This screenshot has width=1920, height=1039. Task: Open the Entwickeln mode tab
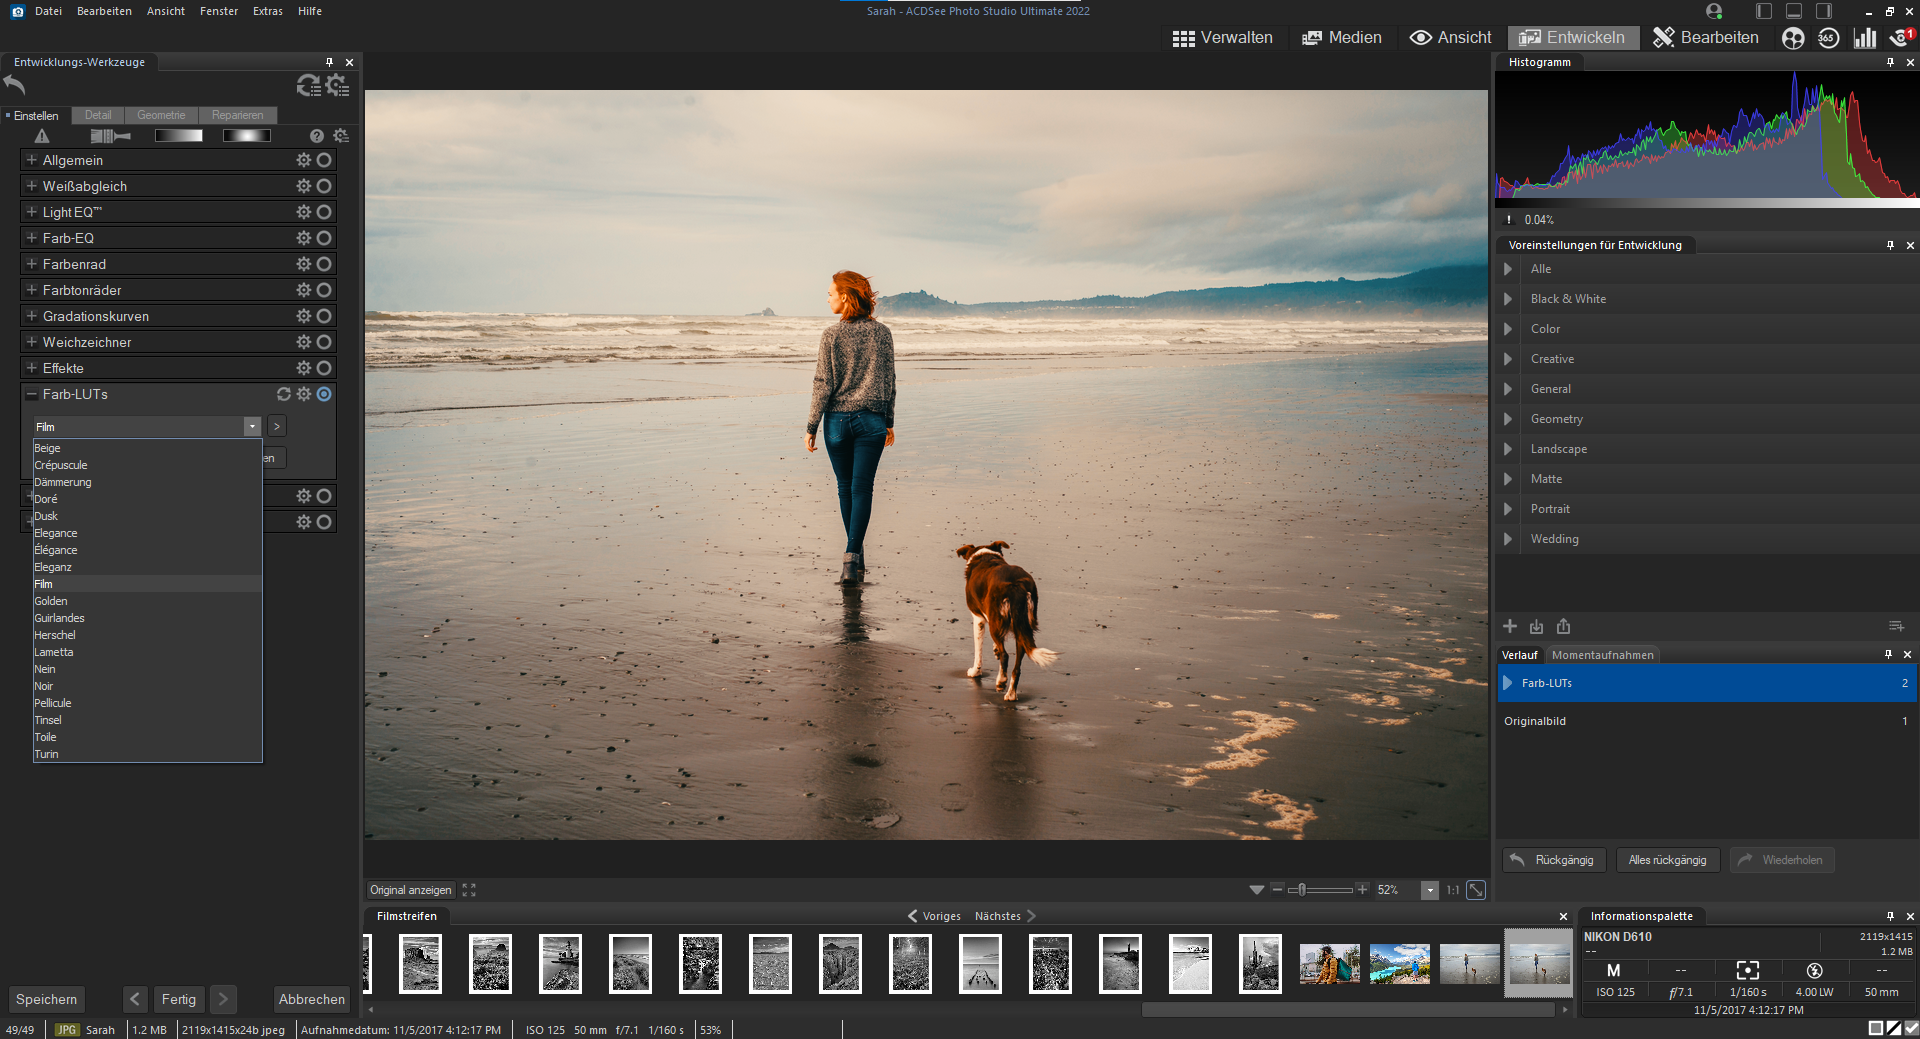(x=1573, y=38)
